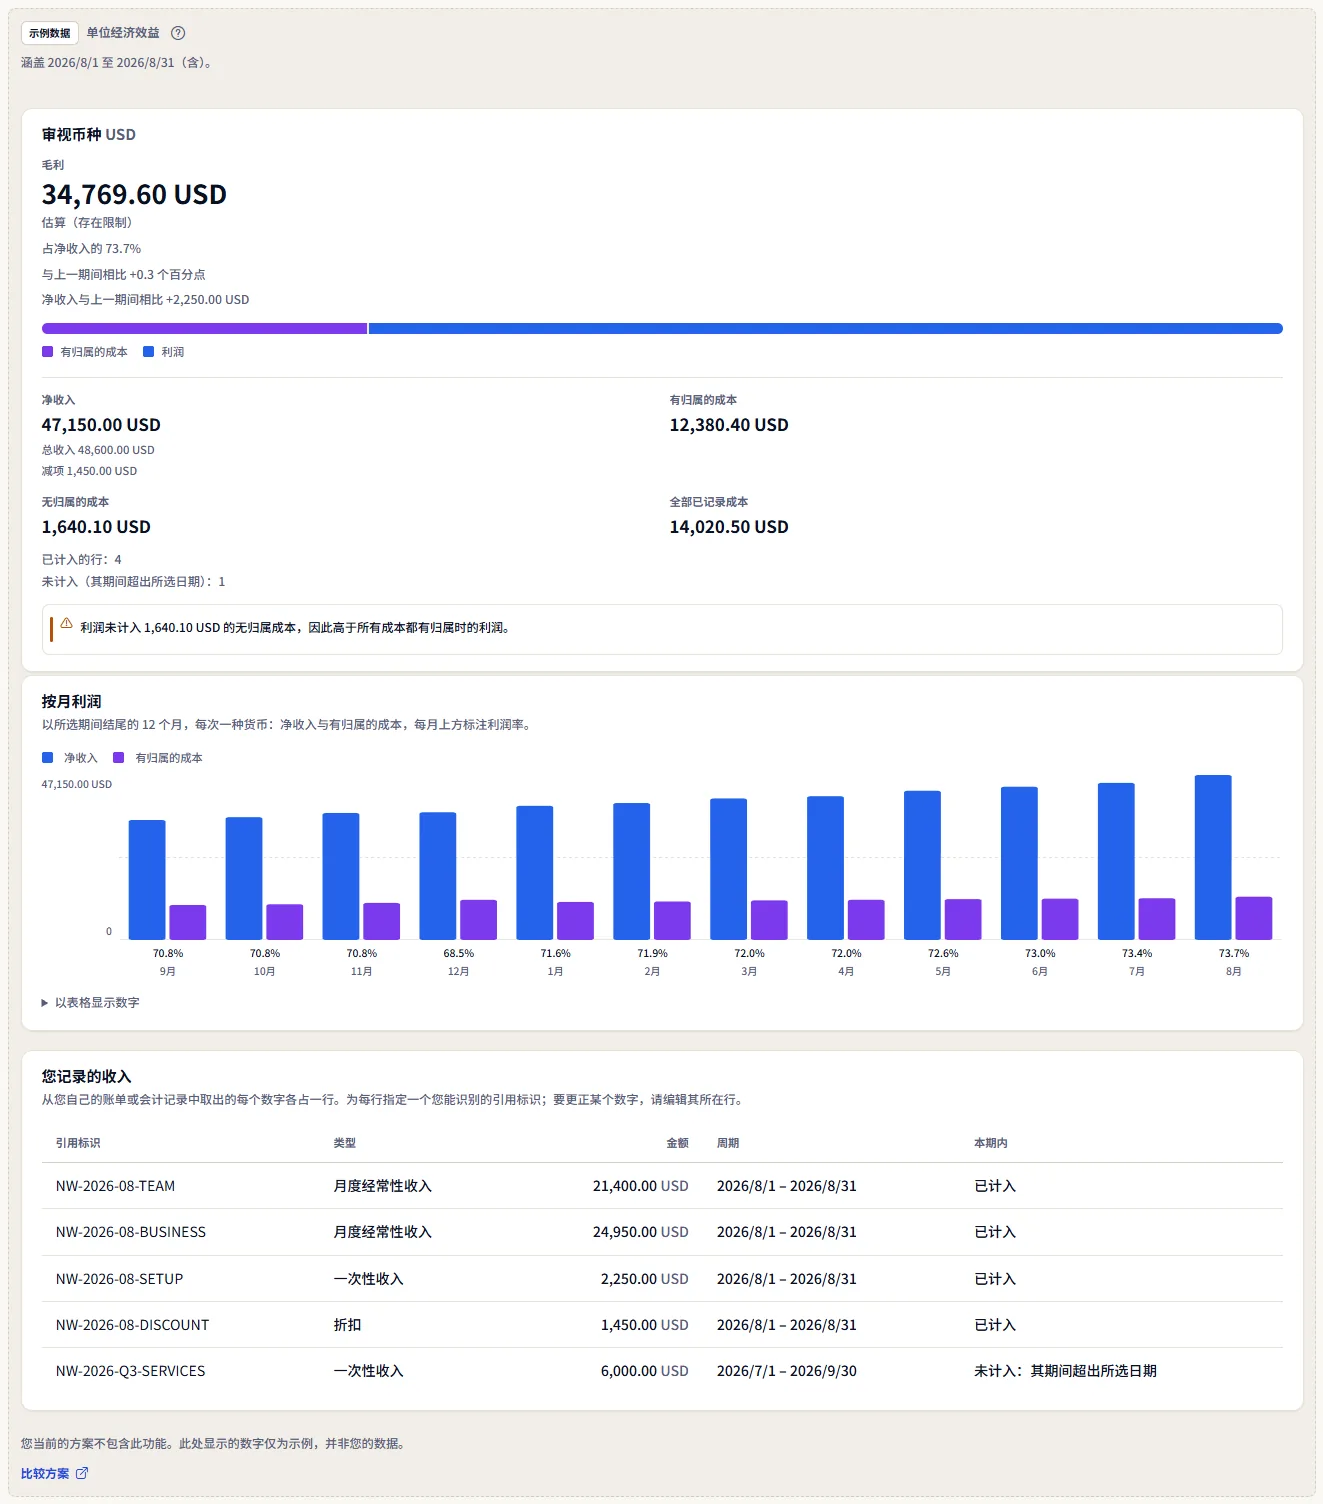
Task: Expand the 以表格显示数字 disclosure
Action: pyautogui.click(x=90, y=1002)
